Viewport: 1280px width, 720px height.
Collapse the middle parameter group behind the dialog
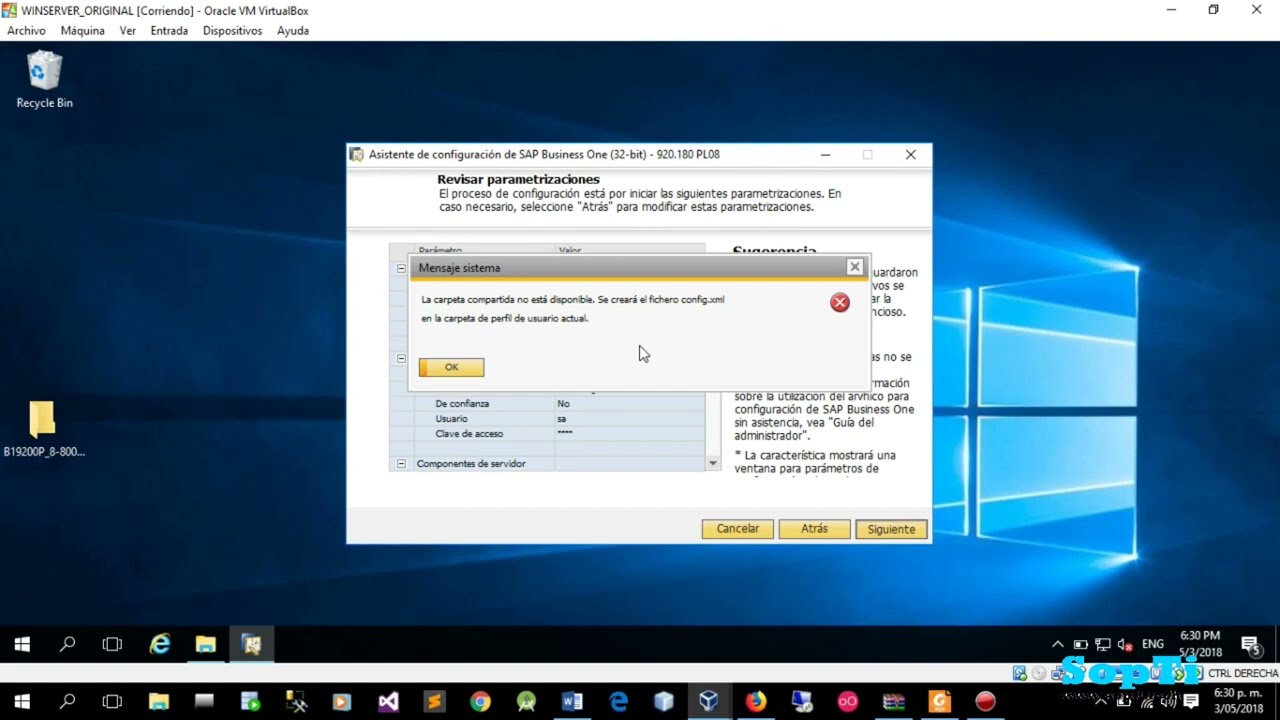401,358
